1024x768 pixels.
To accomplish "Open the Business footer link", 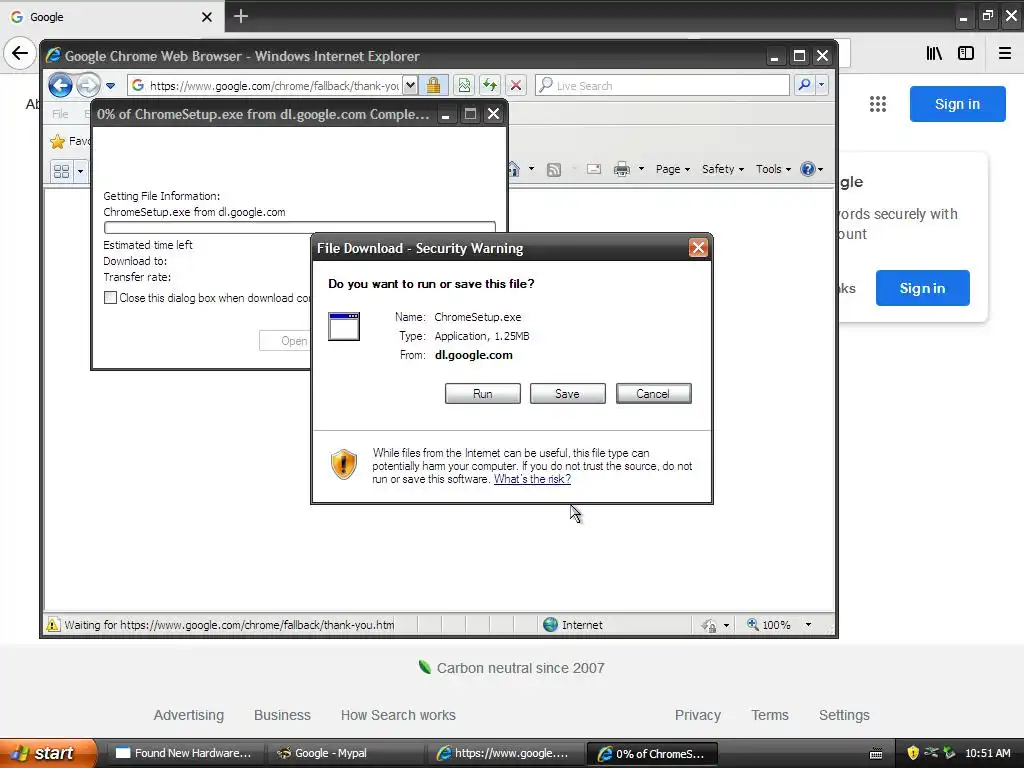I will [282, 715].
